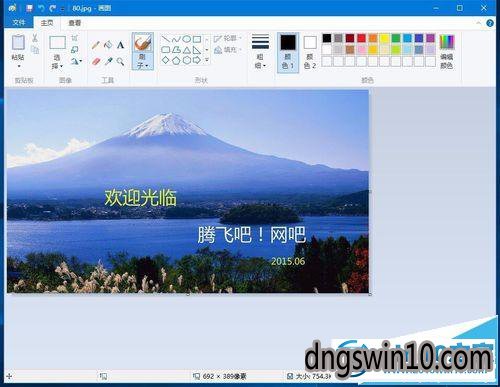The image size is (500, 387).
Task: Click the Undo arrow in the title bar
Action: click(41, 8)
